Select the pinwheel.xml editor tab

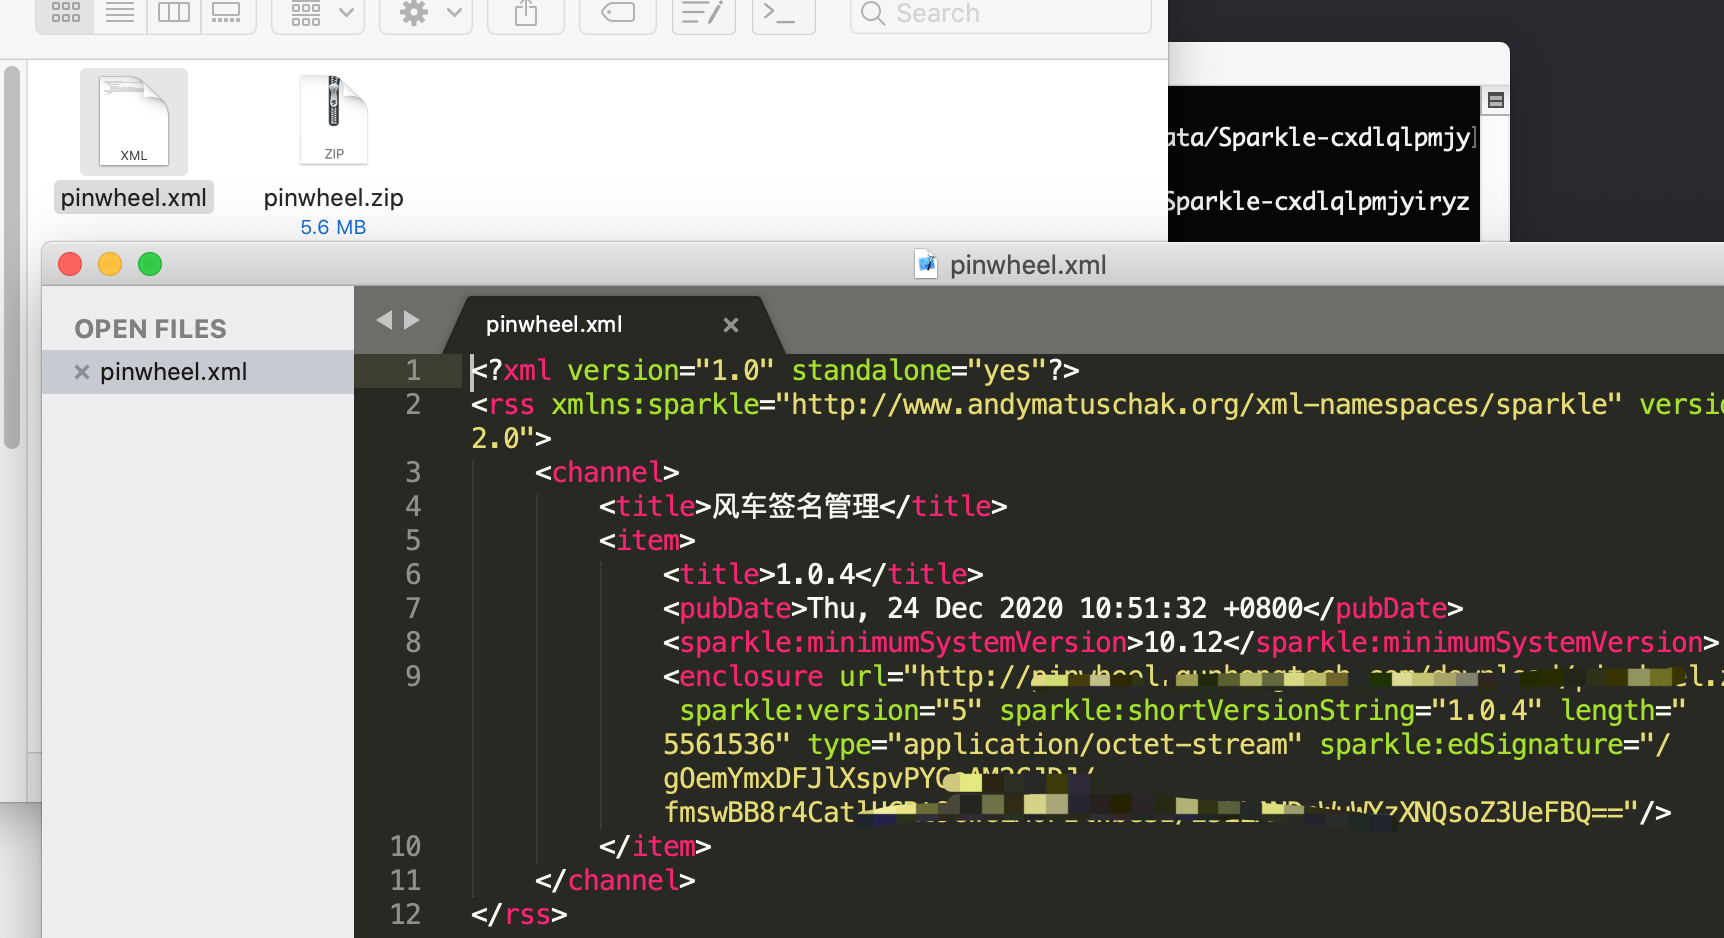(x=553, y=323)
